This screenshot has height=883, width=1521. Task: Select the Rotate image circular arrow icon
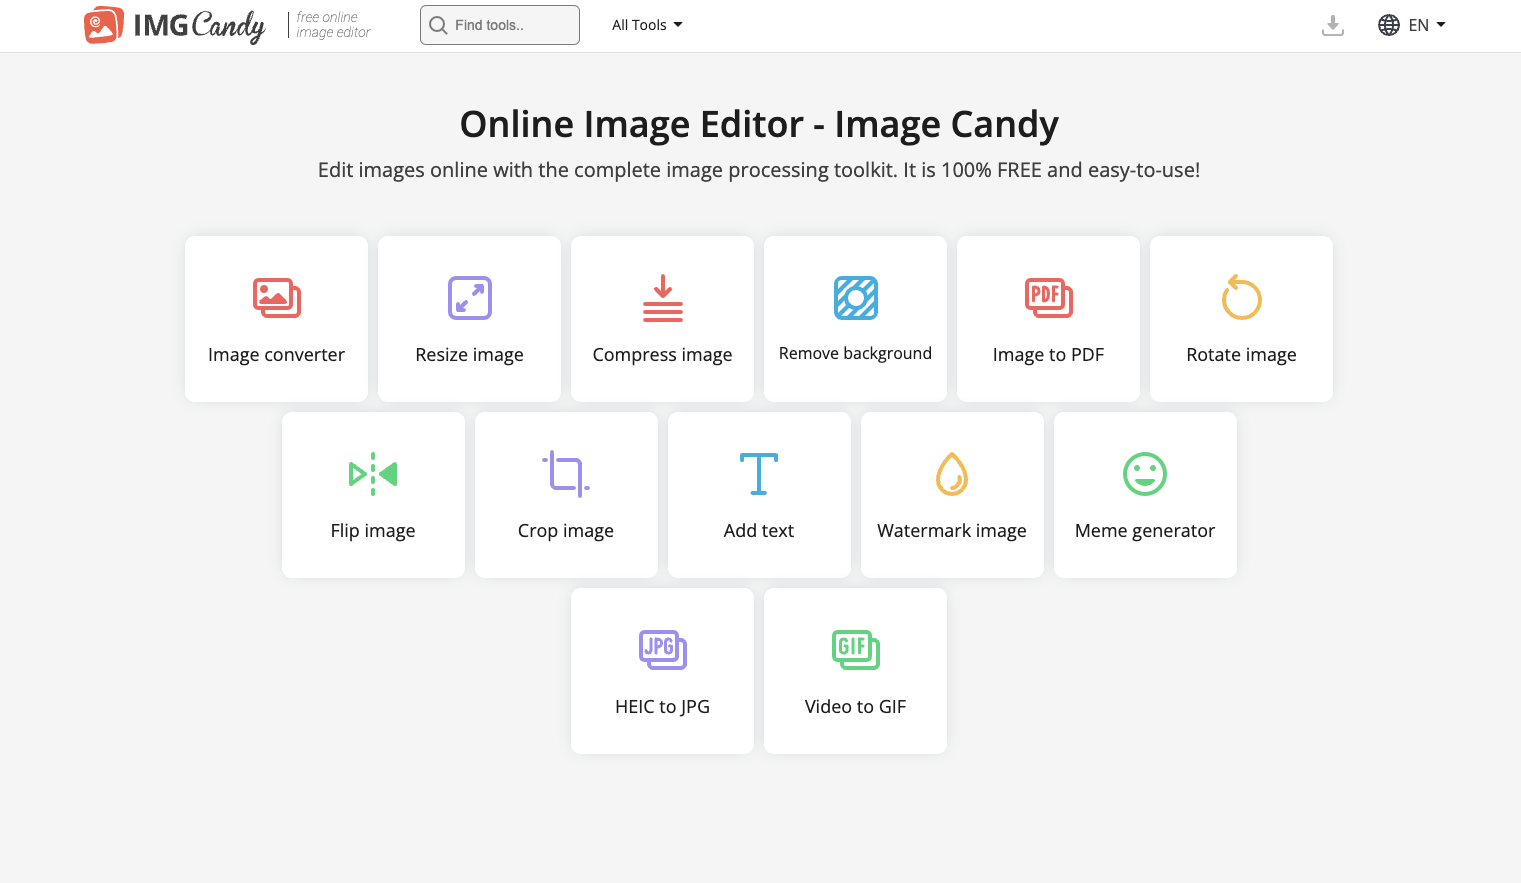(x=1241, y=298)
